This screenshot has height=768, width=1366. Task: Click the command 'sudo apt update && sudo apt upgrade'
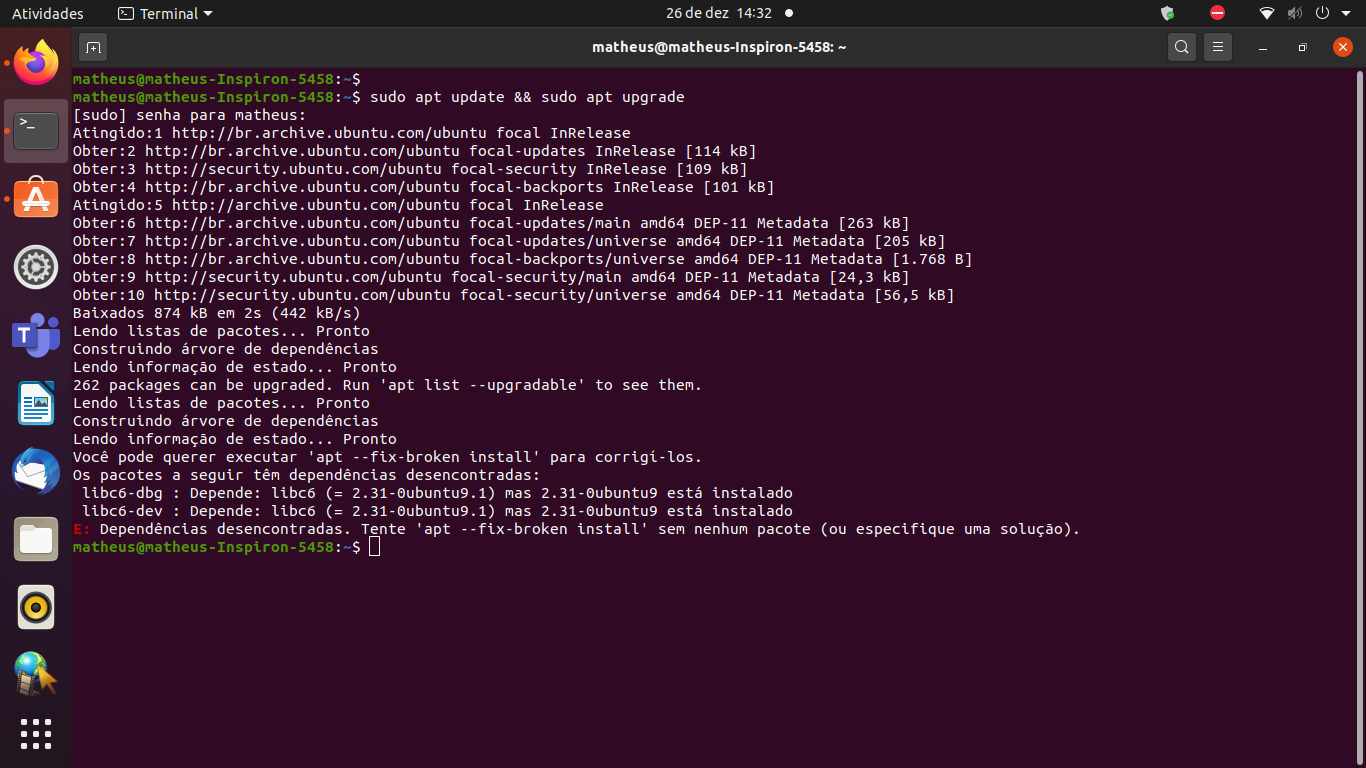point(527,97)
